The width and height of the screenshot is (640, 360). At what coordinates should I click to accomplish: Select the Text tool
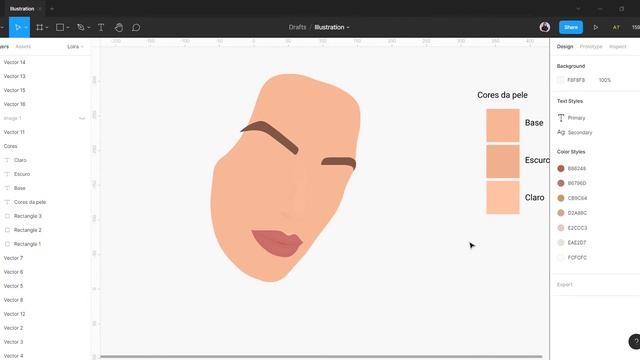click(101, 27)
